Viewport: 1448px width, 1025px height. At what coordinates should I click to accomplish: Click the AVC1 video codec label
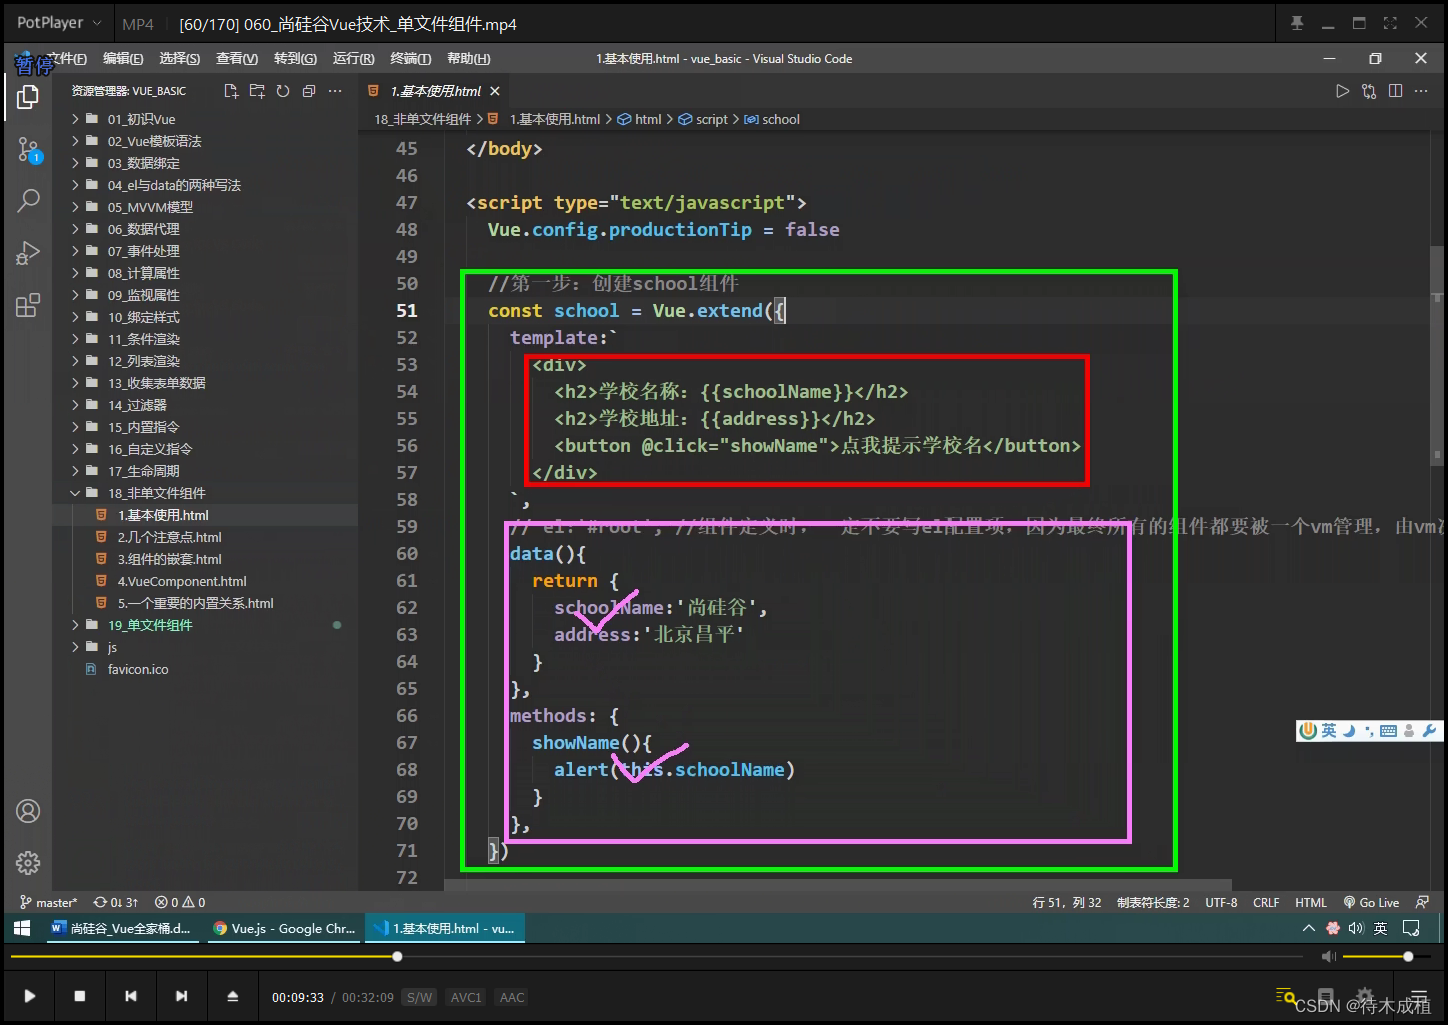click(466, 997)
